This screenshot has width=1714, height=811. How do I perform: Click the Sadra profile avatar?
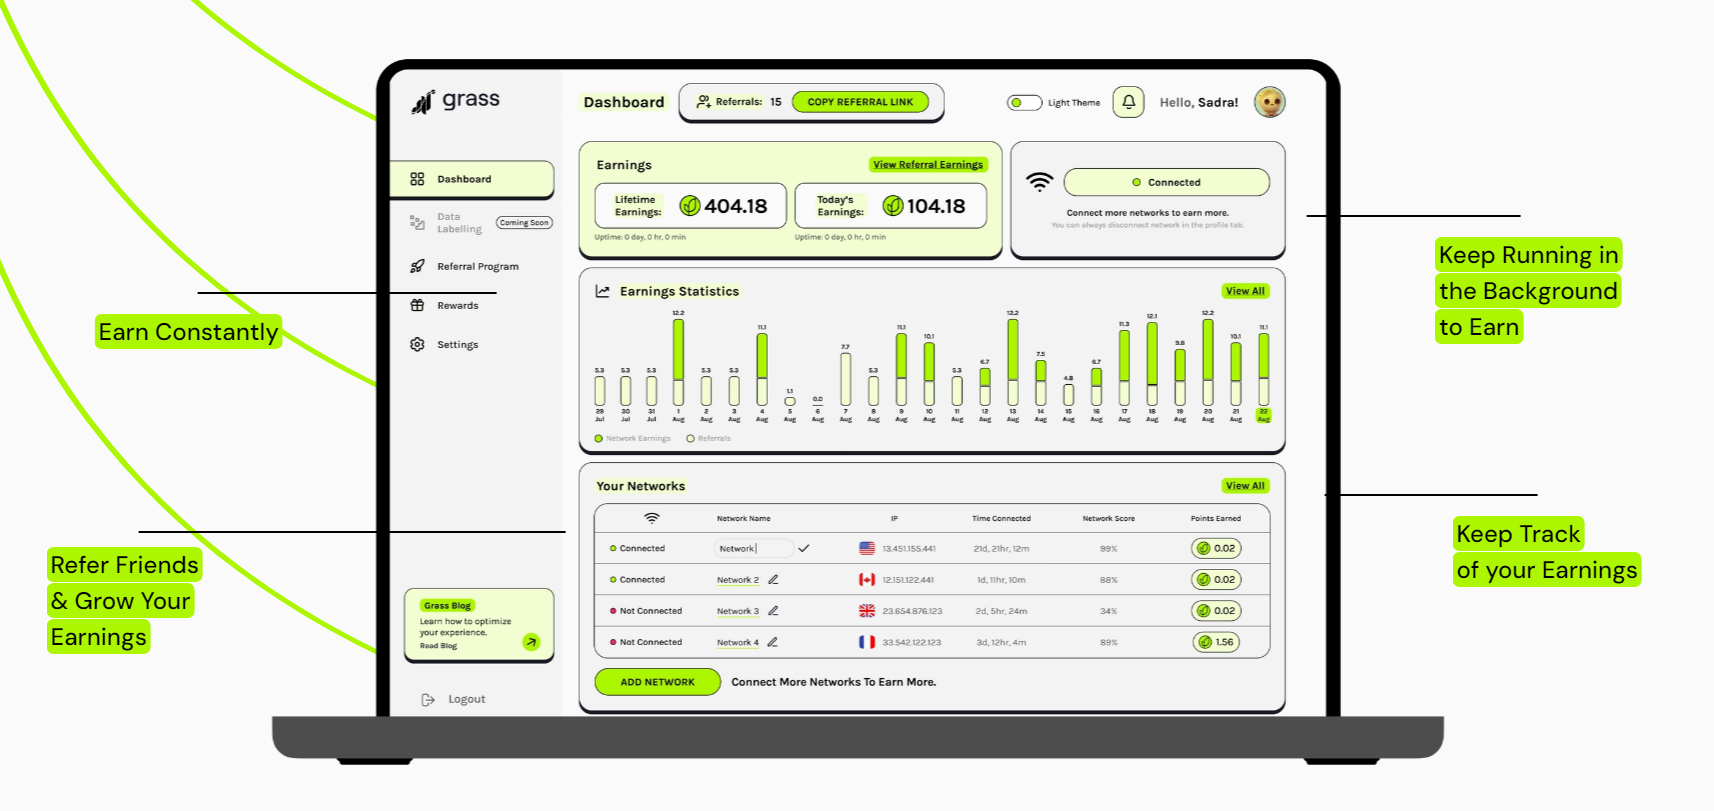(1270, 102)
